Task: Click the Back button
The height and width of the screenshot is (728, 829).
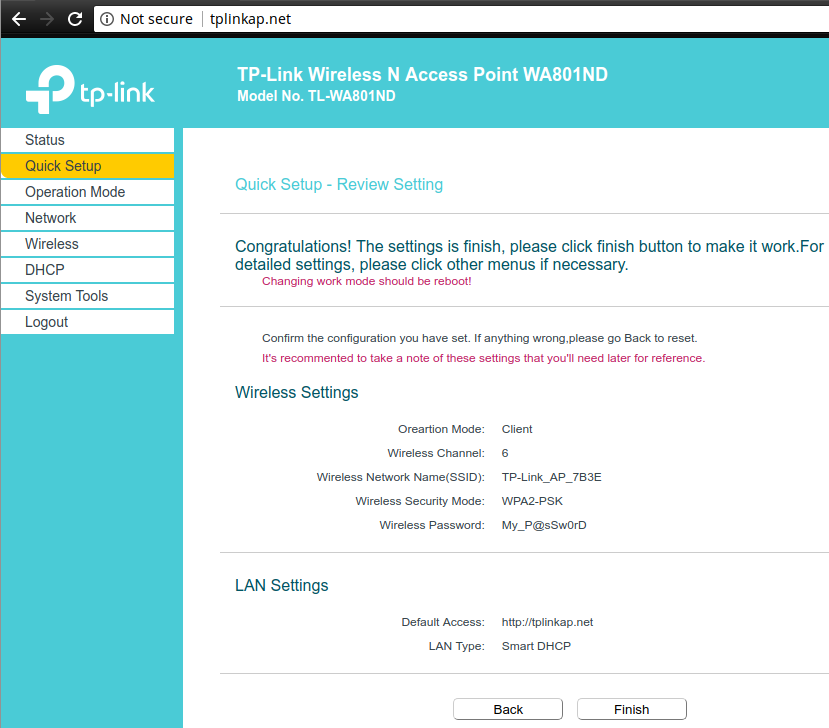Action: point(508,709)
